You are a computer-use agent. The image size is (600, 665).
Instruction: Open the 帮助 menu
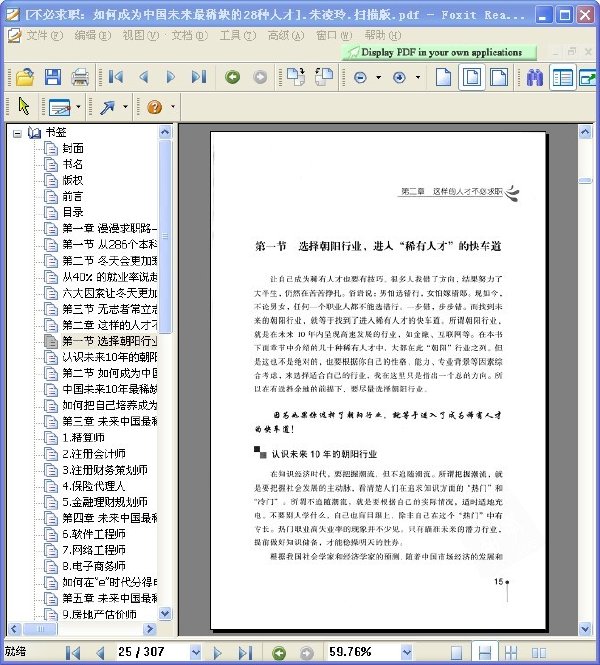pyautogui.click(x=382, y=35)
